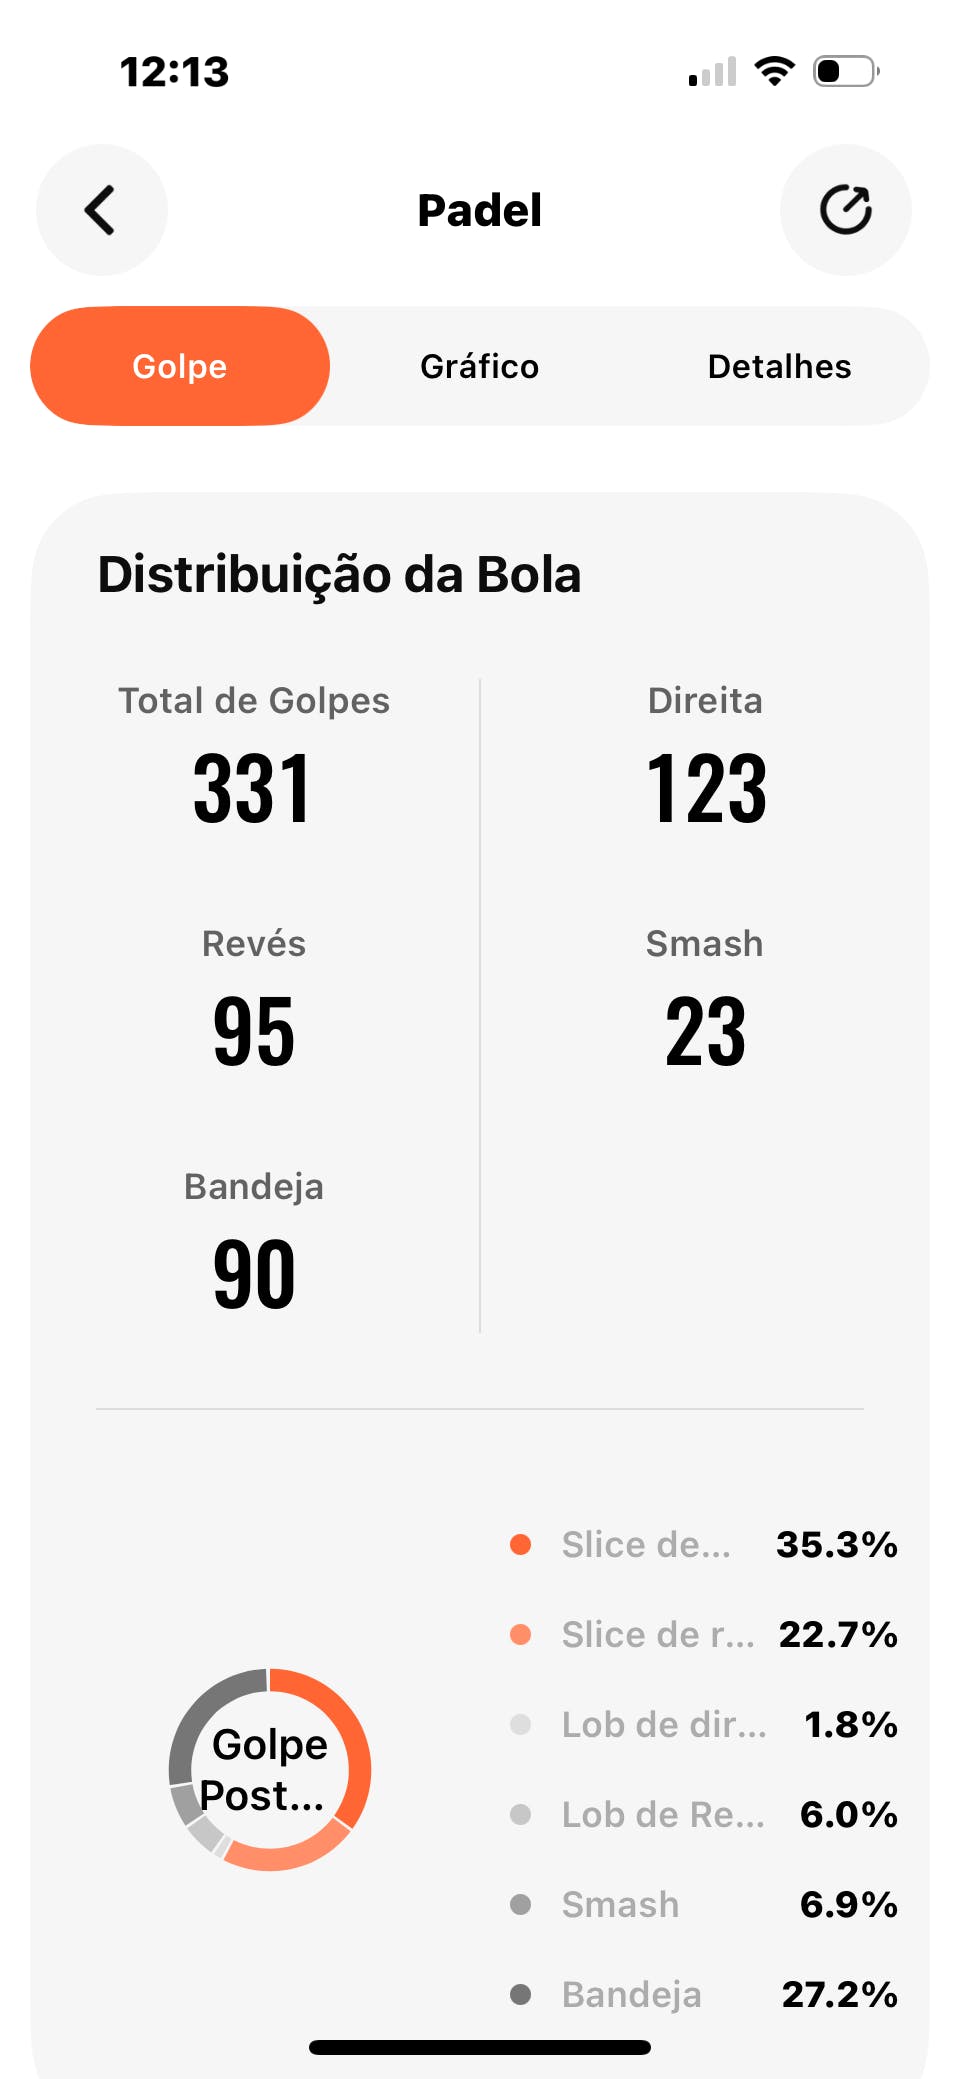Select the Lob de Re... legend entry
Screen dimensions: 960x2079
coord(663,1814)
